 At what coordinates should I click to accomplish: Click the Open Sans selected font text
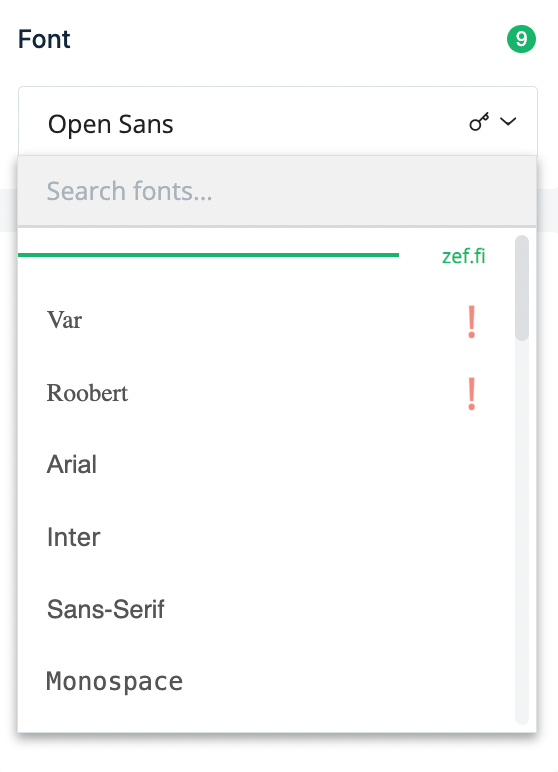pyautogui.click(x=110, y=124)
